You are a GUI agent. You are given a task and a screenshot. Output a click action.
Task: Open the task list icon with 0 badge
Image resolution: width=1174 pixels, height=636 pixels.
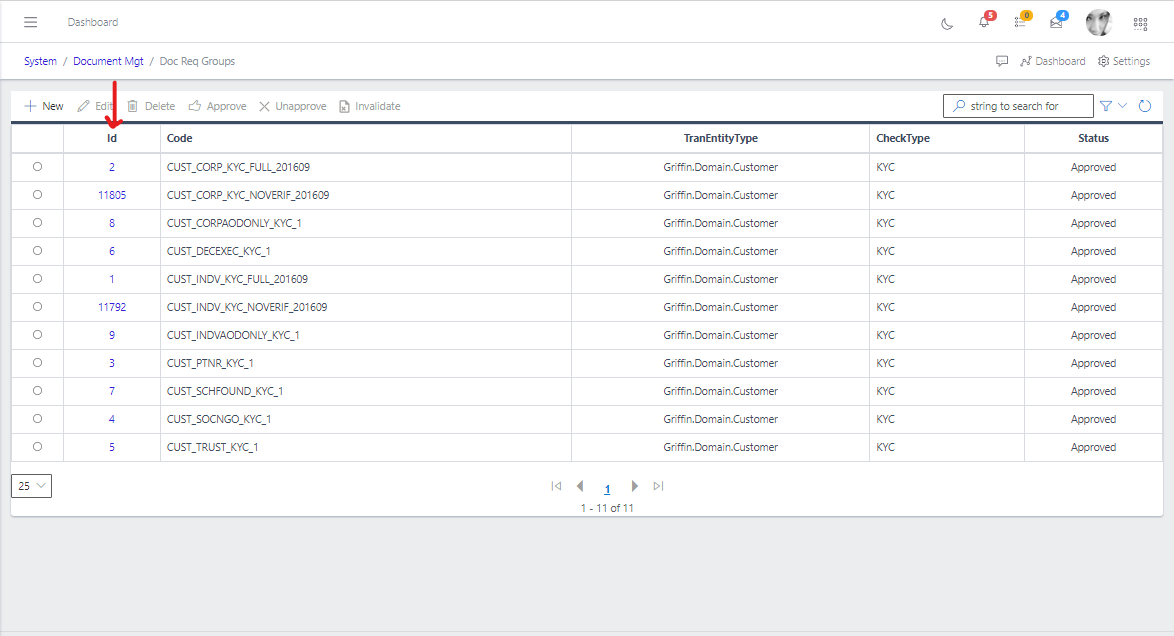1020,22
